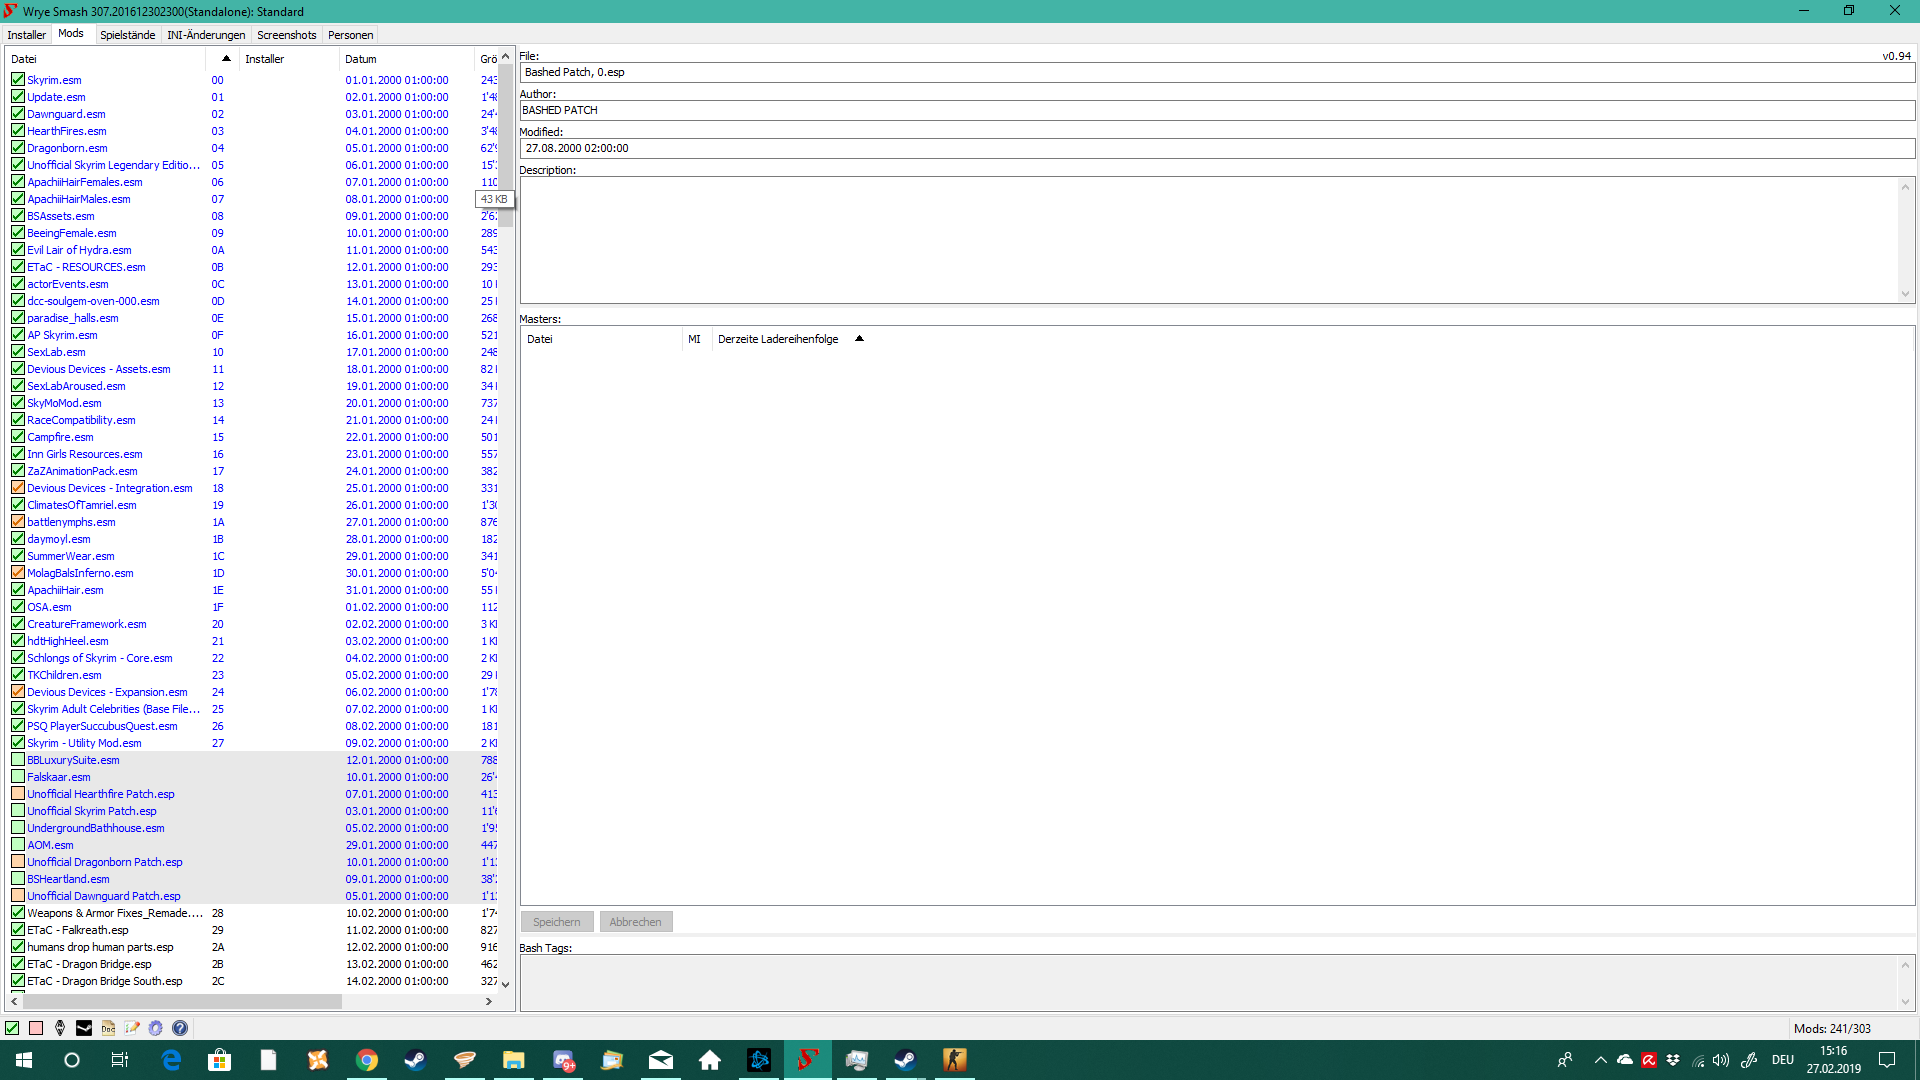Click the mod list horizontal scrollbar thumb
The image size is (1920, 1080).
click(182, 1001)
